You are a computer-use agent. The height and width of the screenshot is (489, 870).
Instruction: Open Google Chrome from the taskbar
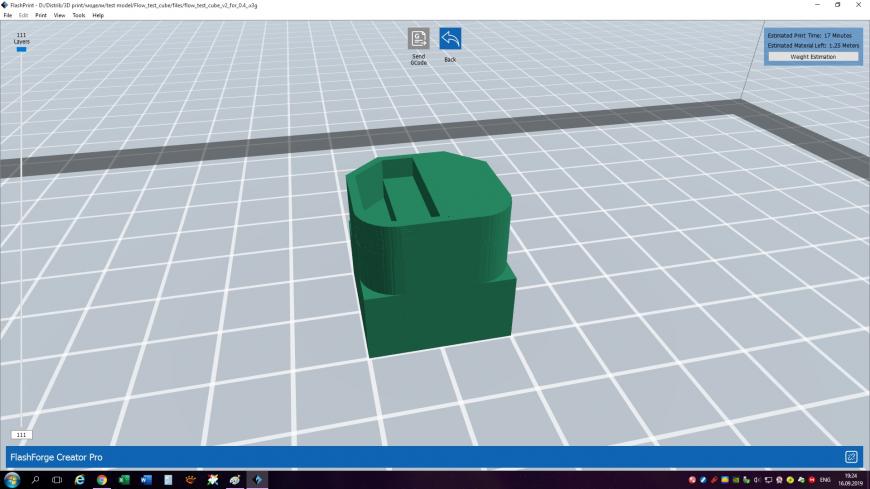click(102, 480)
